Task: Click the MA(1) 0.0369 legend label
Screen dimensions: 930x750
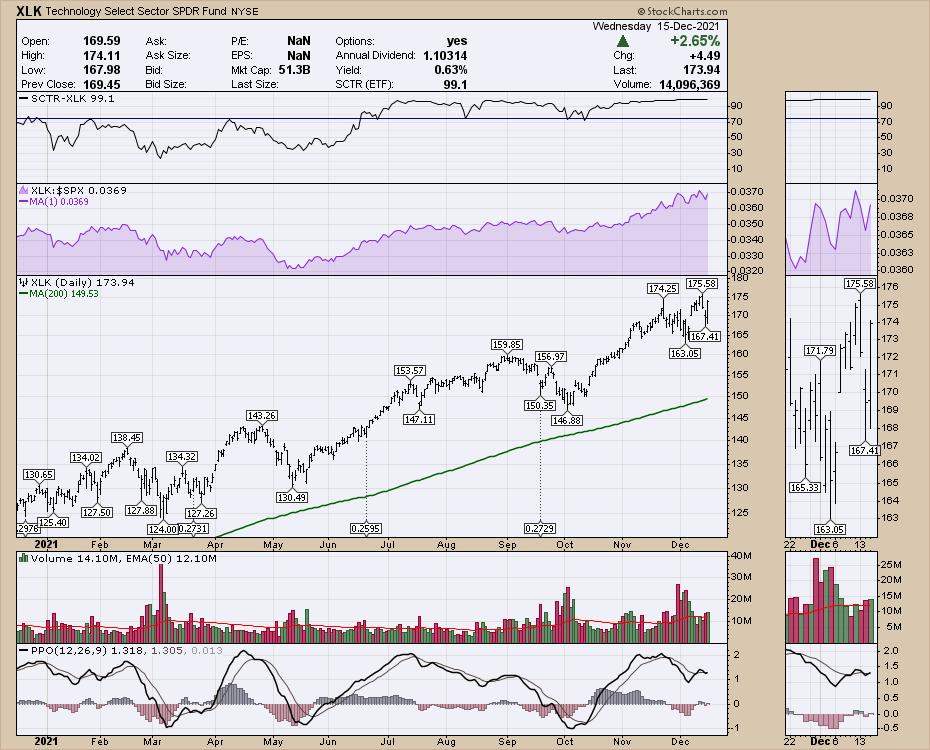Action: 59,202
